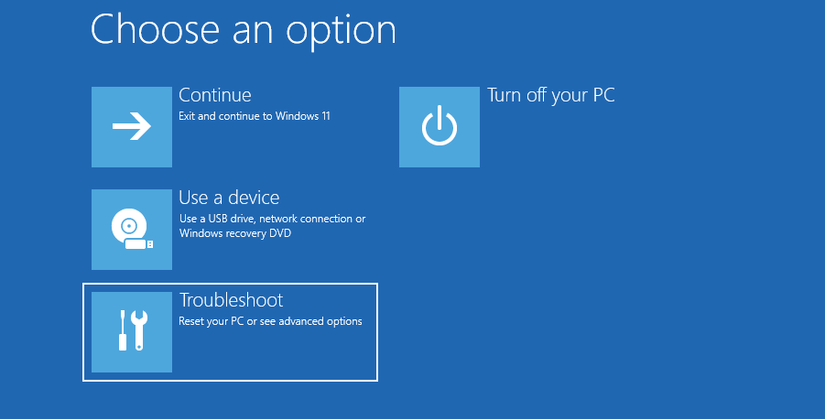Click the "Choose an option" heading
825x419 pixels.
(x=243, y=30)
